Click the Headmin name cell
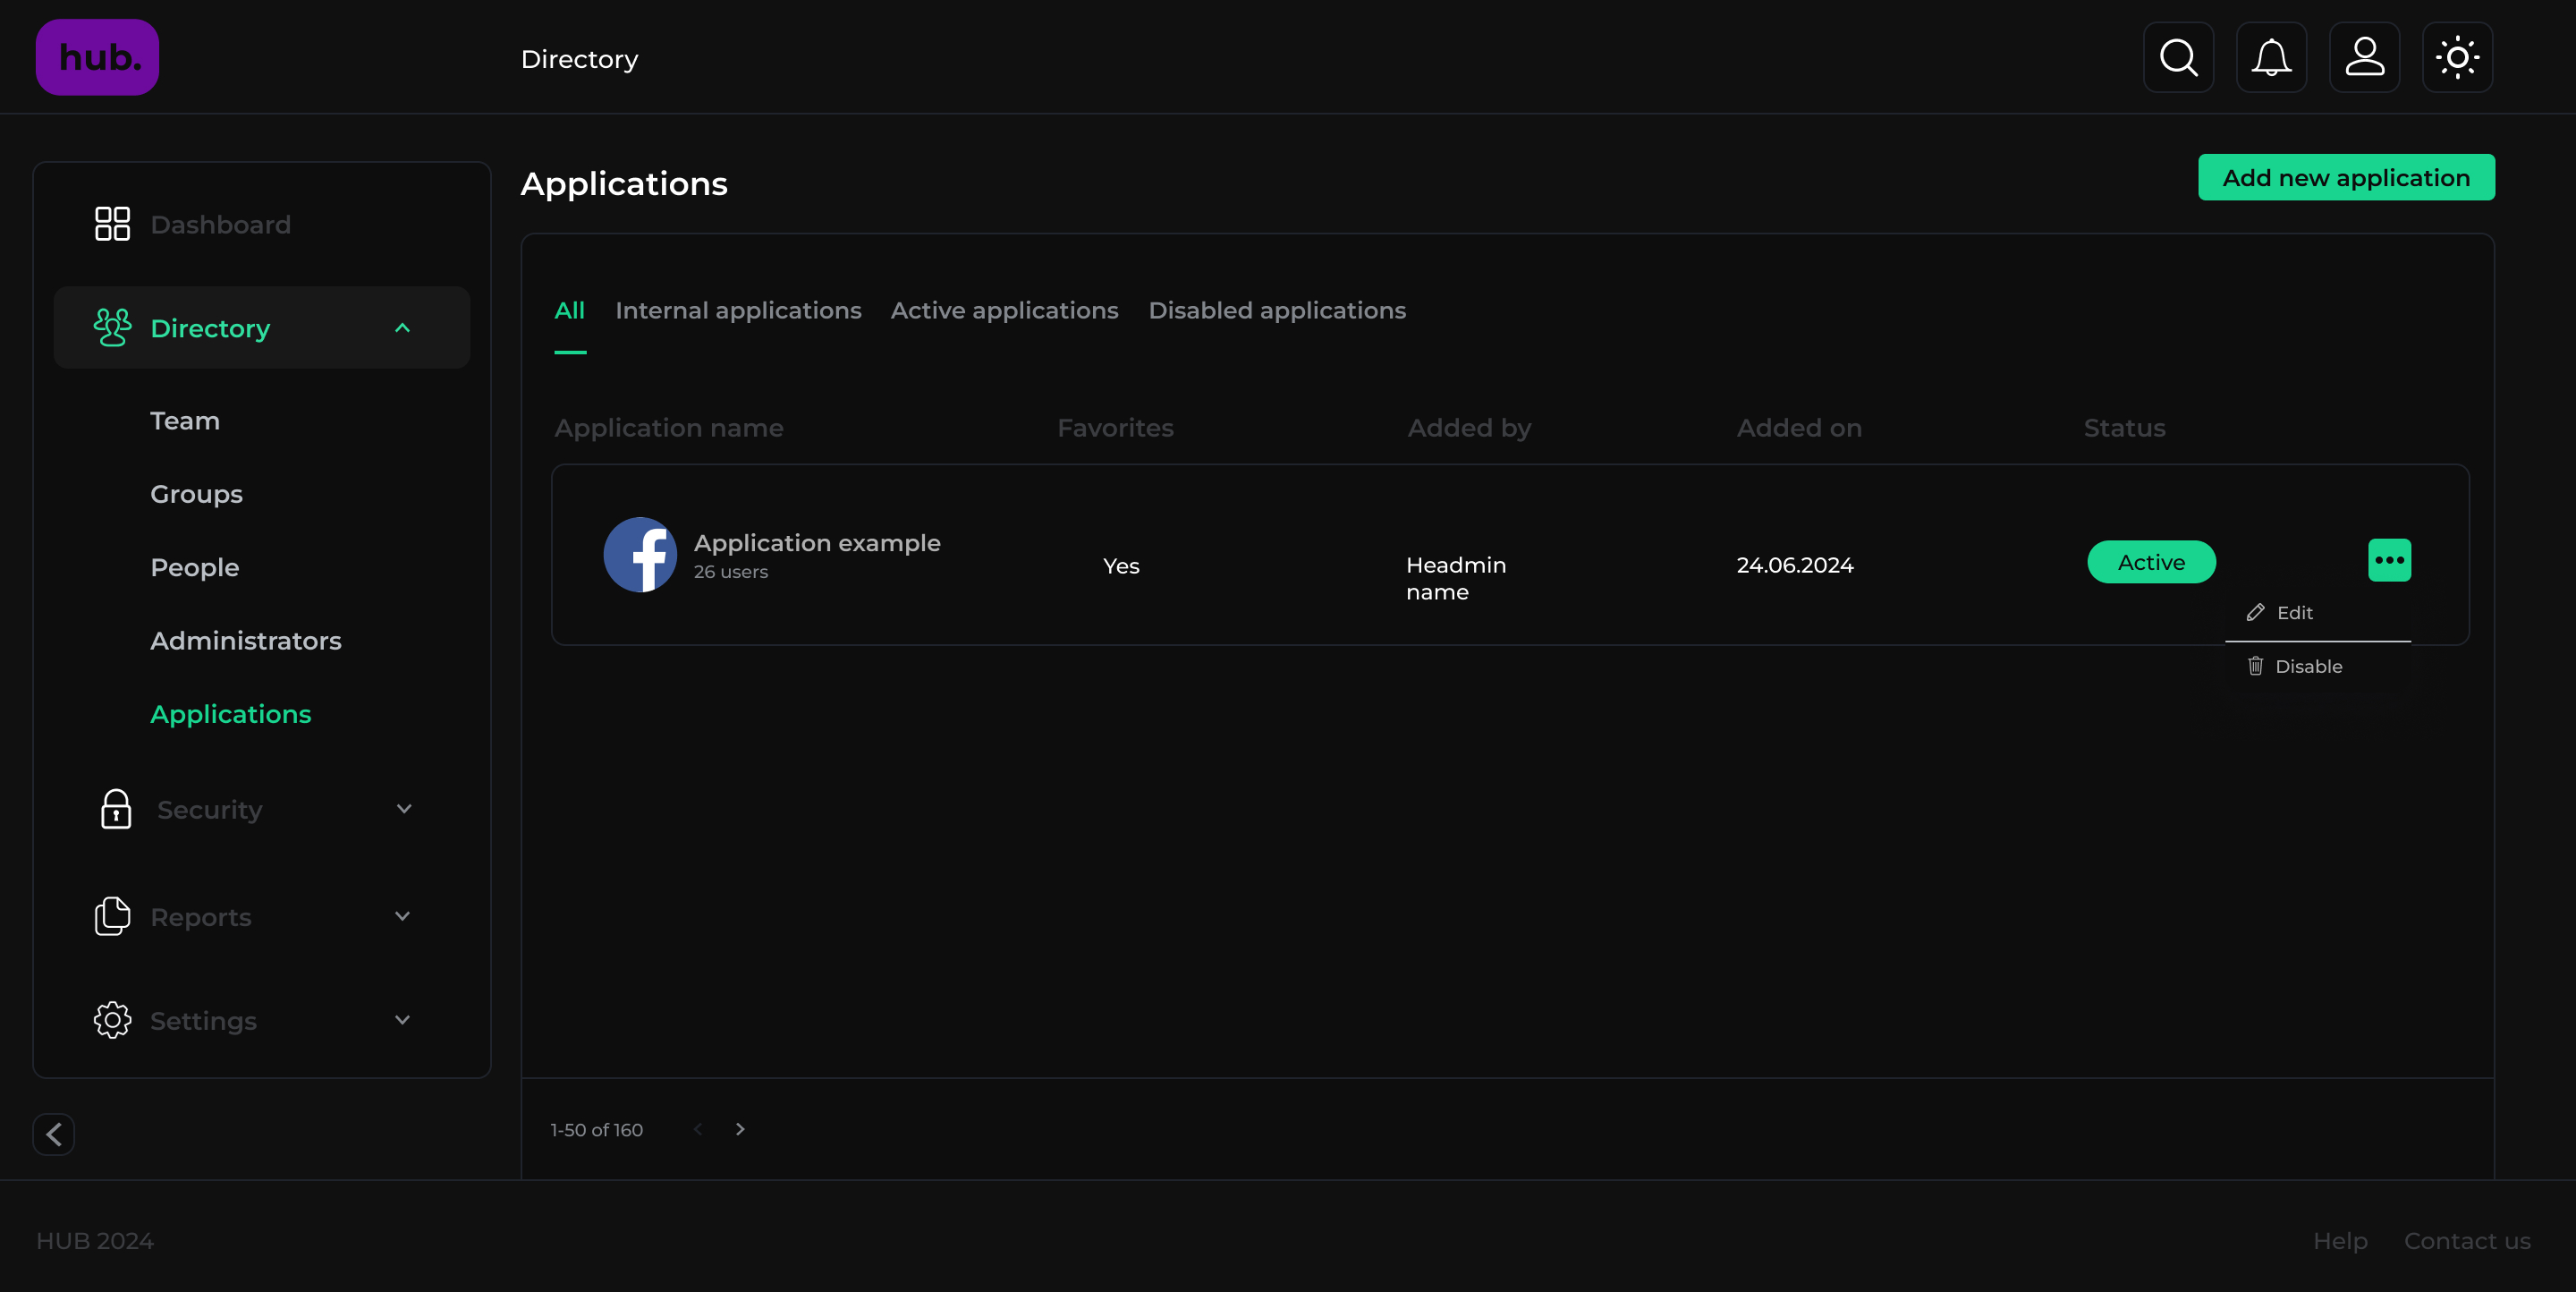Screen dimensions: 2576x1292 click(1456, 578)
